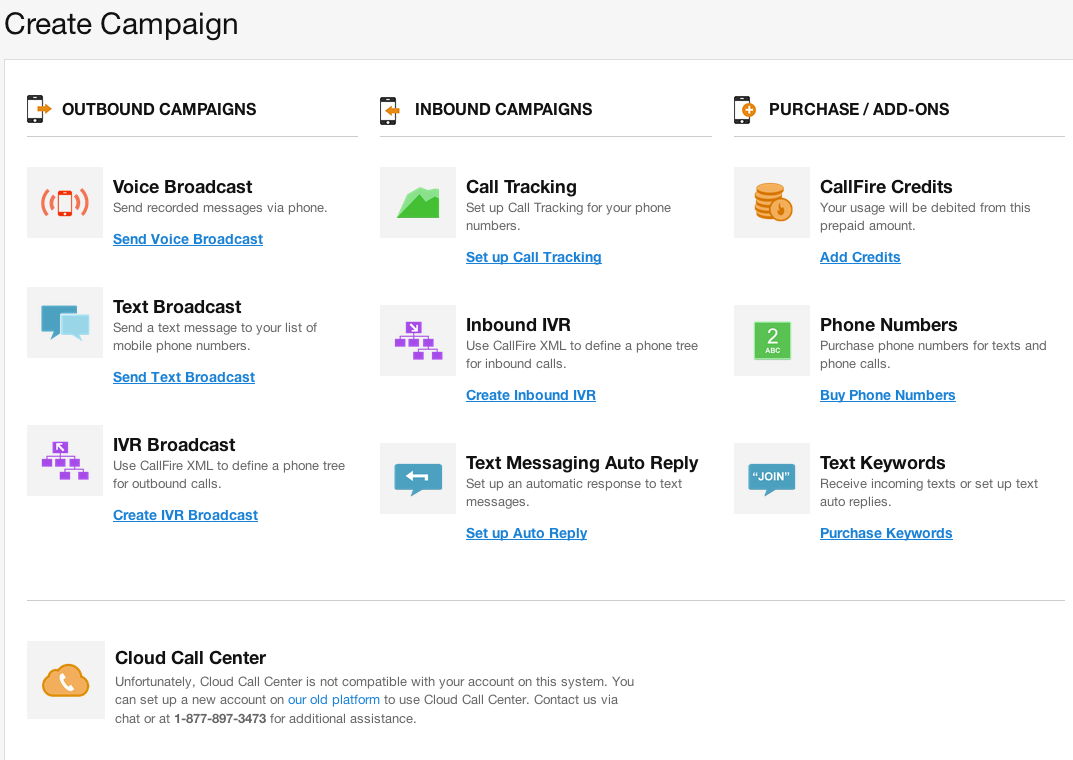Click the PURCHASE / ADD-ONS section title
1073x760 pixels.
pyautogui.click(x=858, y=109)
